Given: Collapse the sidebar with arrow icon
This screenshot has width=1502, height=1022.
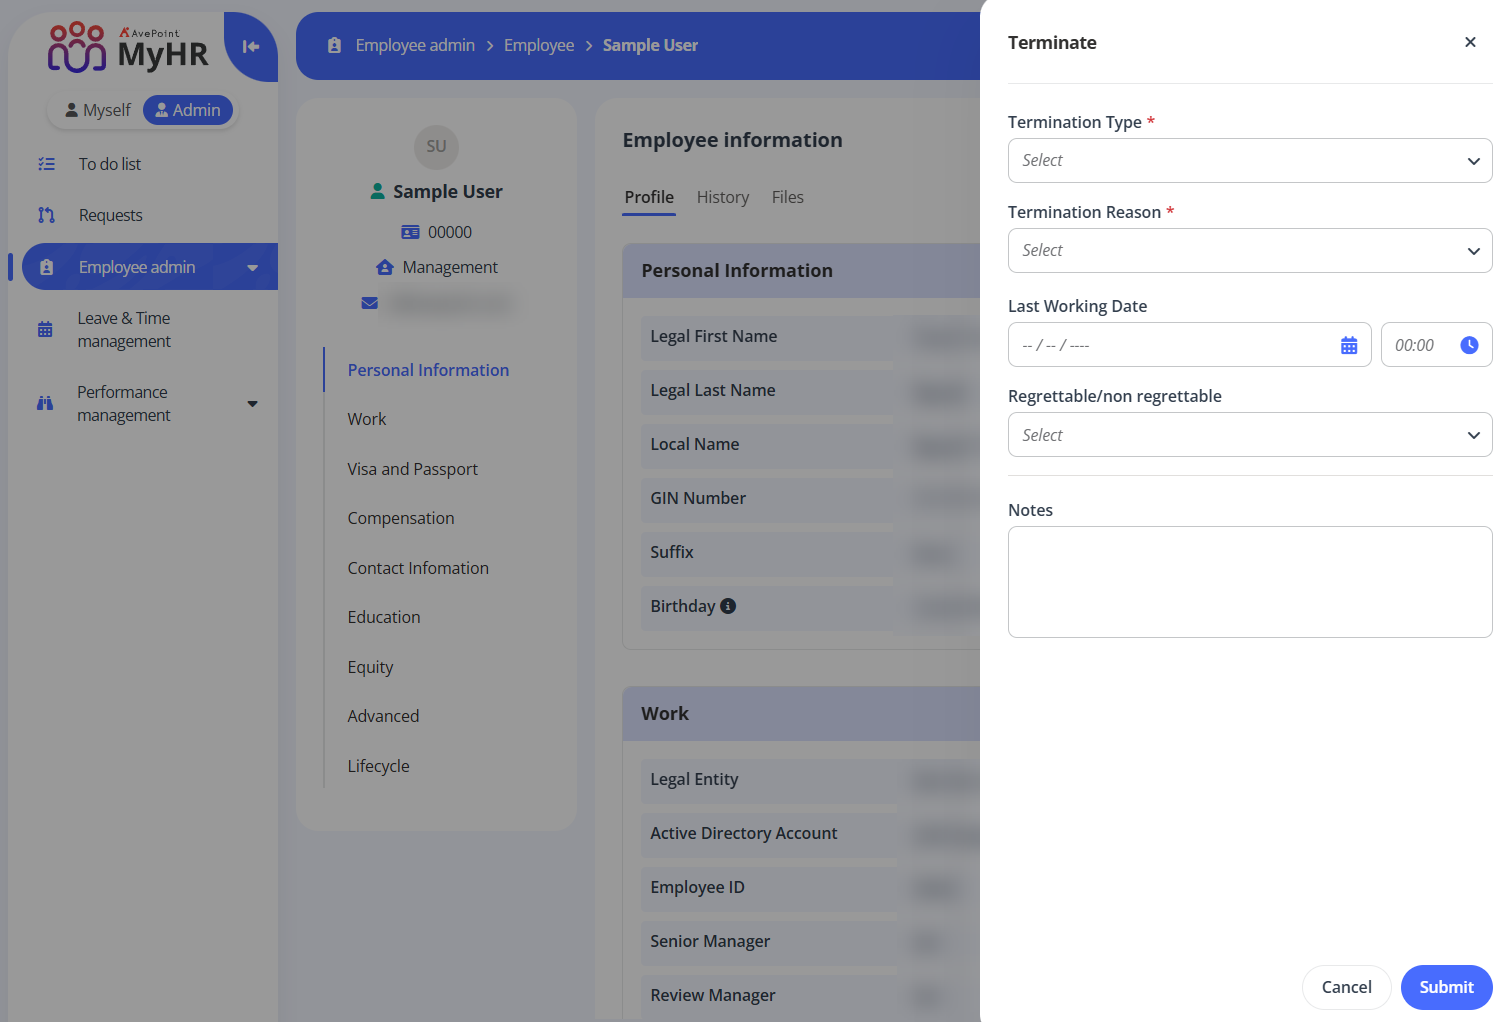Looking at the screenshot, I should click(251, 46).
